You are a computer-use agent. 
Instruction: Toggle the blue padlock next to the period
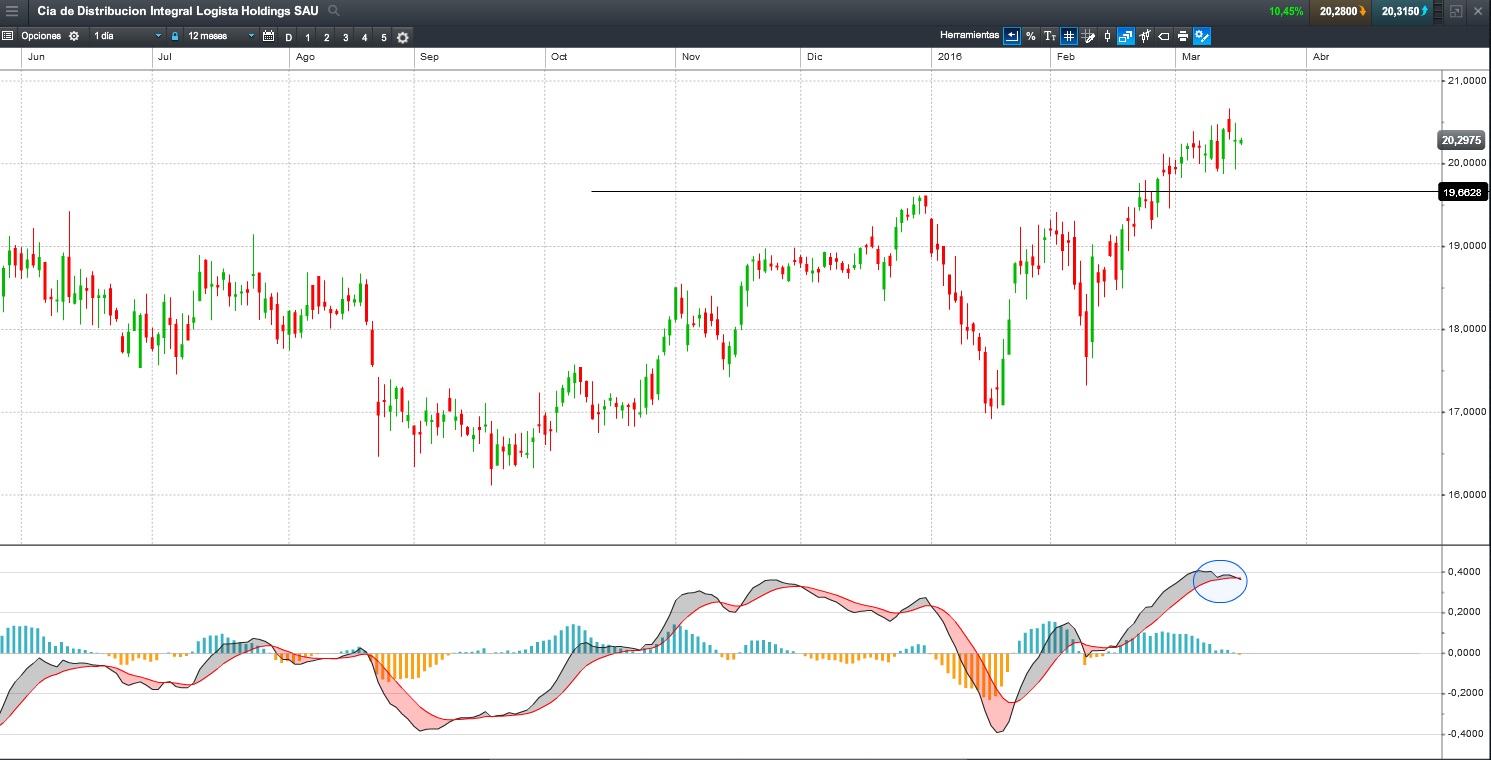tap(174, 36)
